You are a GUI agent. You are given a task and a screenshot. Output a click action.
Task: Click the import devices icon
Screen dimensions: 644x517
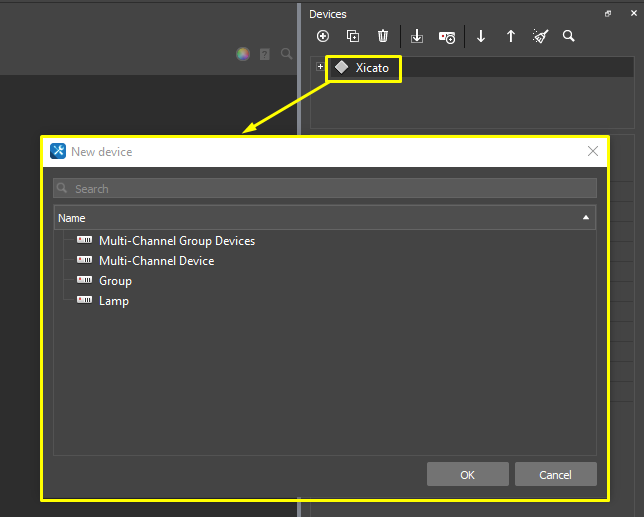coord(417,36)
